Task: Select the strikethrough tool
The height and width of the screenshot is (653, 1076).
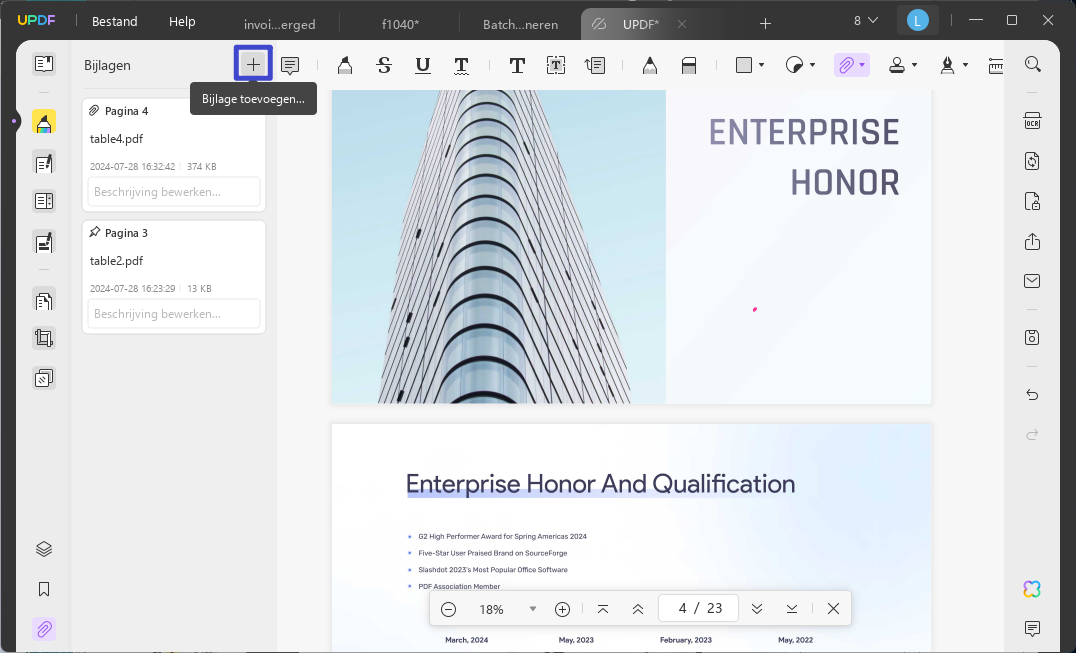Action: pos(384,65)
